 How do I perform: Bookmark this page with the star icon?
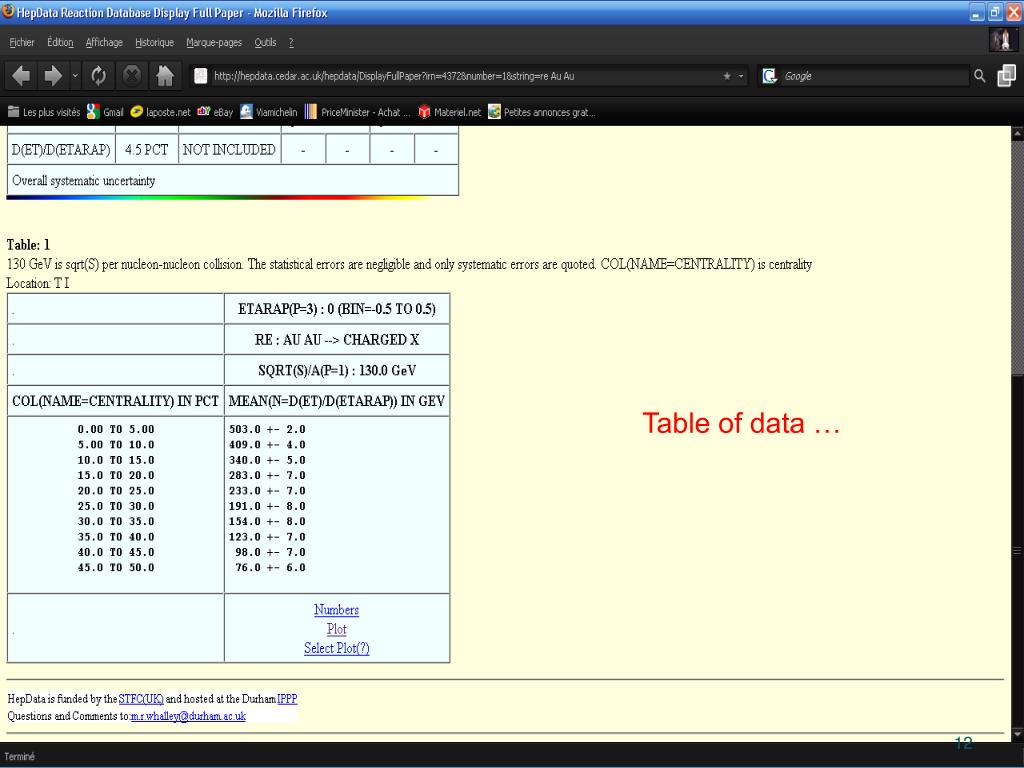click(726, 76)
